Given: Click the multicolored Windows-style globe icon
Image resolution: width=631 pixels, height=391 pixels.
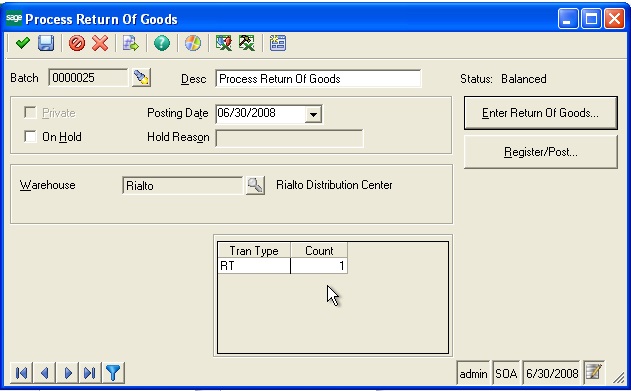Looking at the screenshot, I should click(193, 43).
